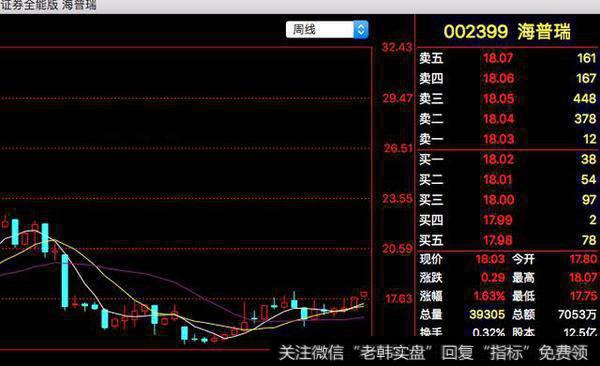Click price axis label 29.47

click(398, 98)
